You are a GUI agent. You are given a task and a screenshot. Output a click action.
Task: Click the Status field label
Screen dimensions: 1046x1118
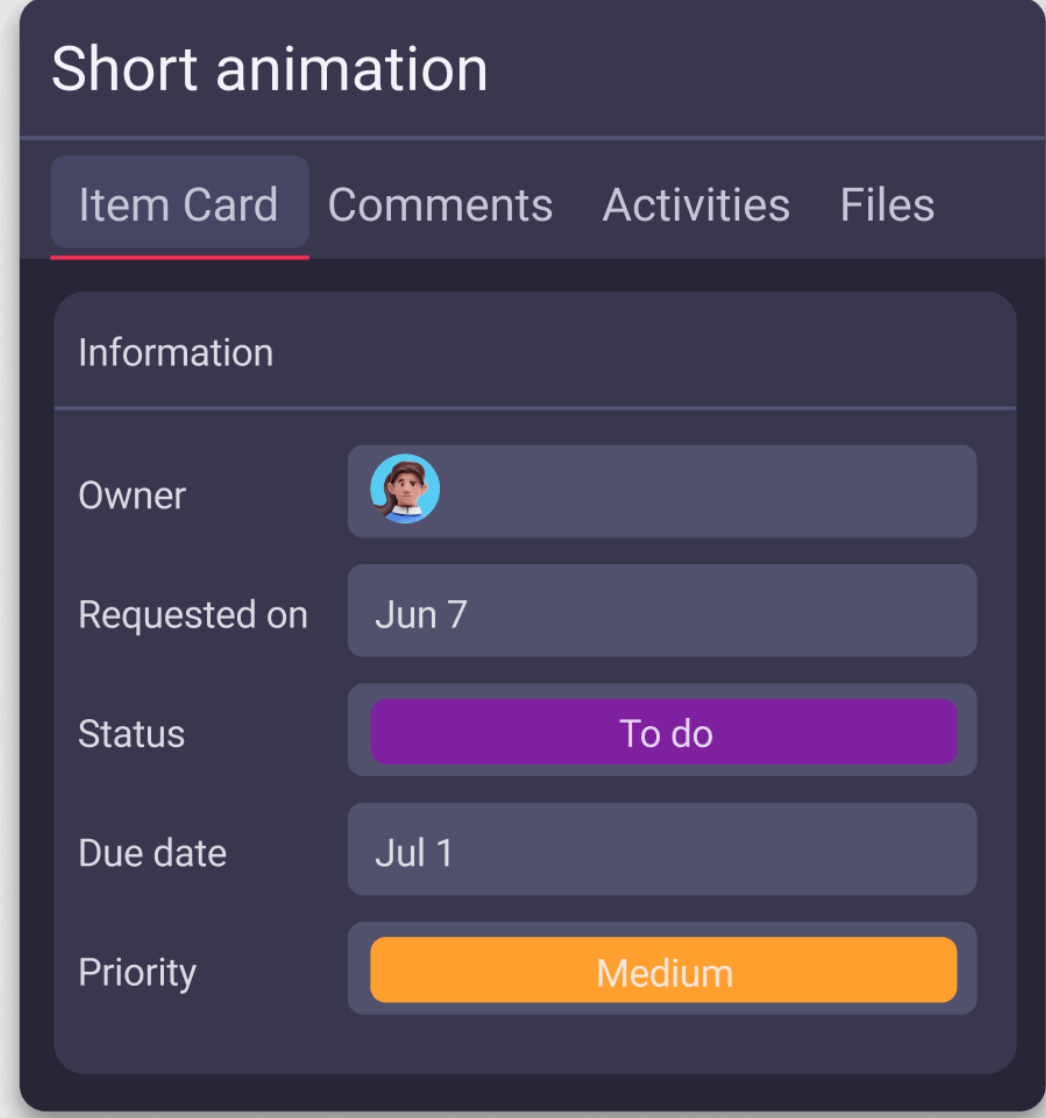click(131, 734)
